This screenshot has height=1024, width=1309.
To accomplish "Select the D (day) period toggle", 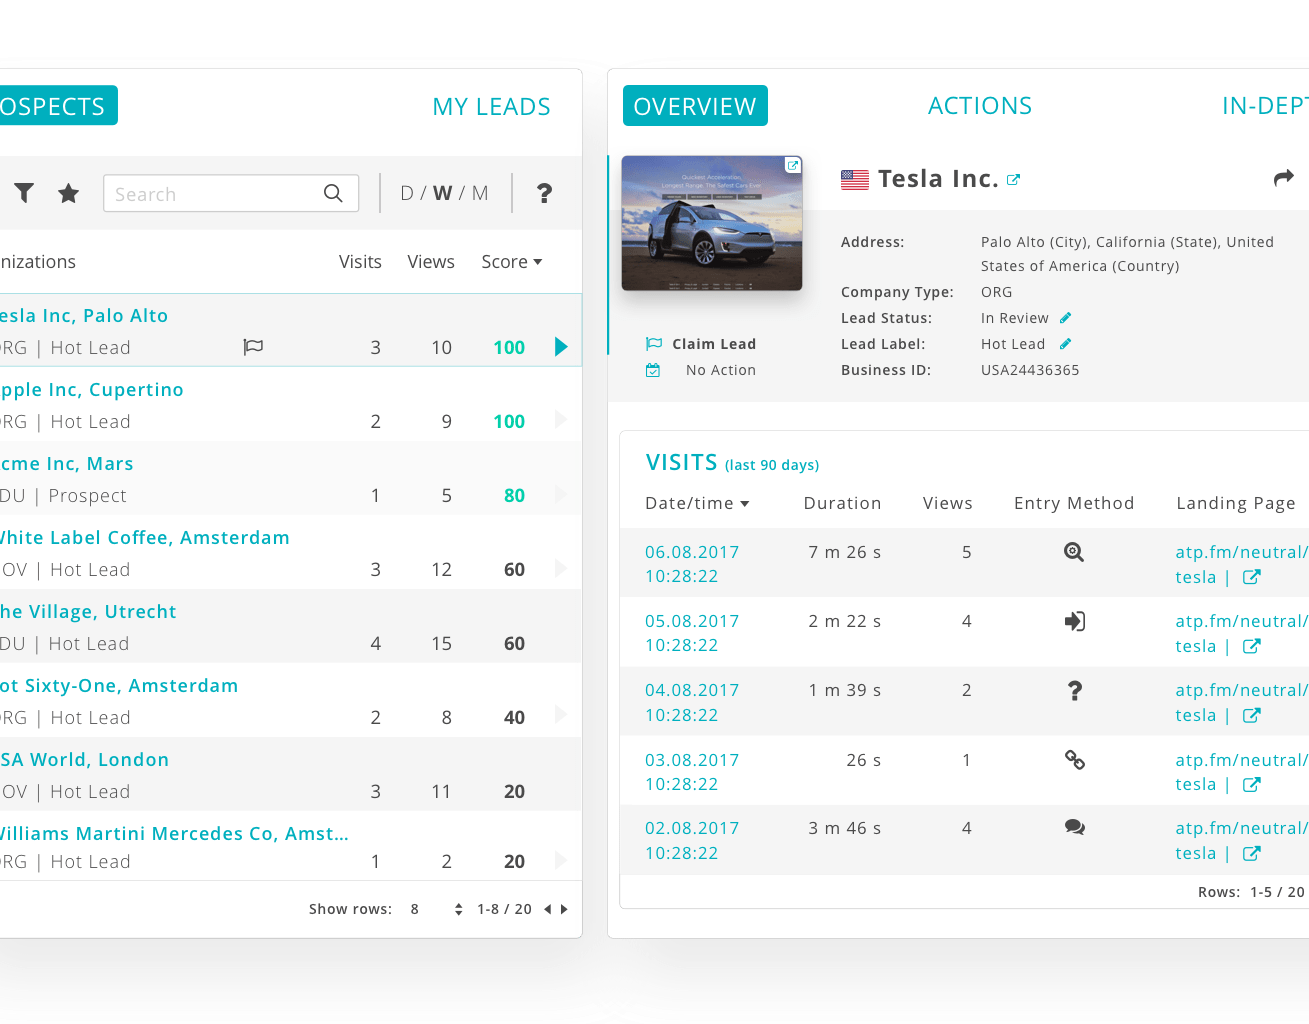I will click(x=407, y=193).
